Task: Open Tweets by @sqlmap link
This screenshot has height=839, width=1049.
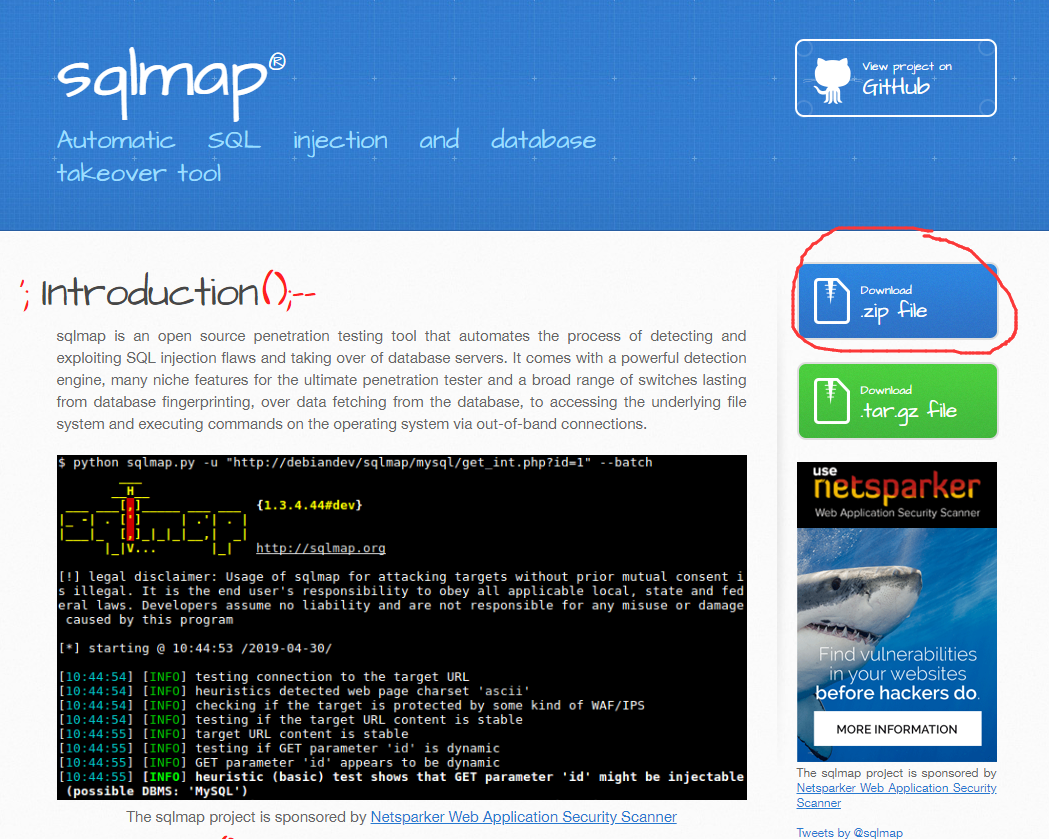Action: [x=850, y=833]
